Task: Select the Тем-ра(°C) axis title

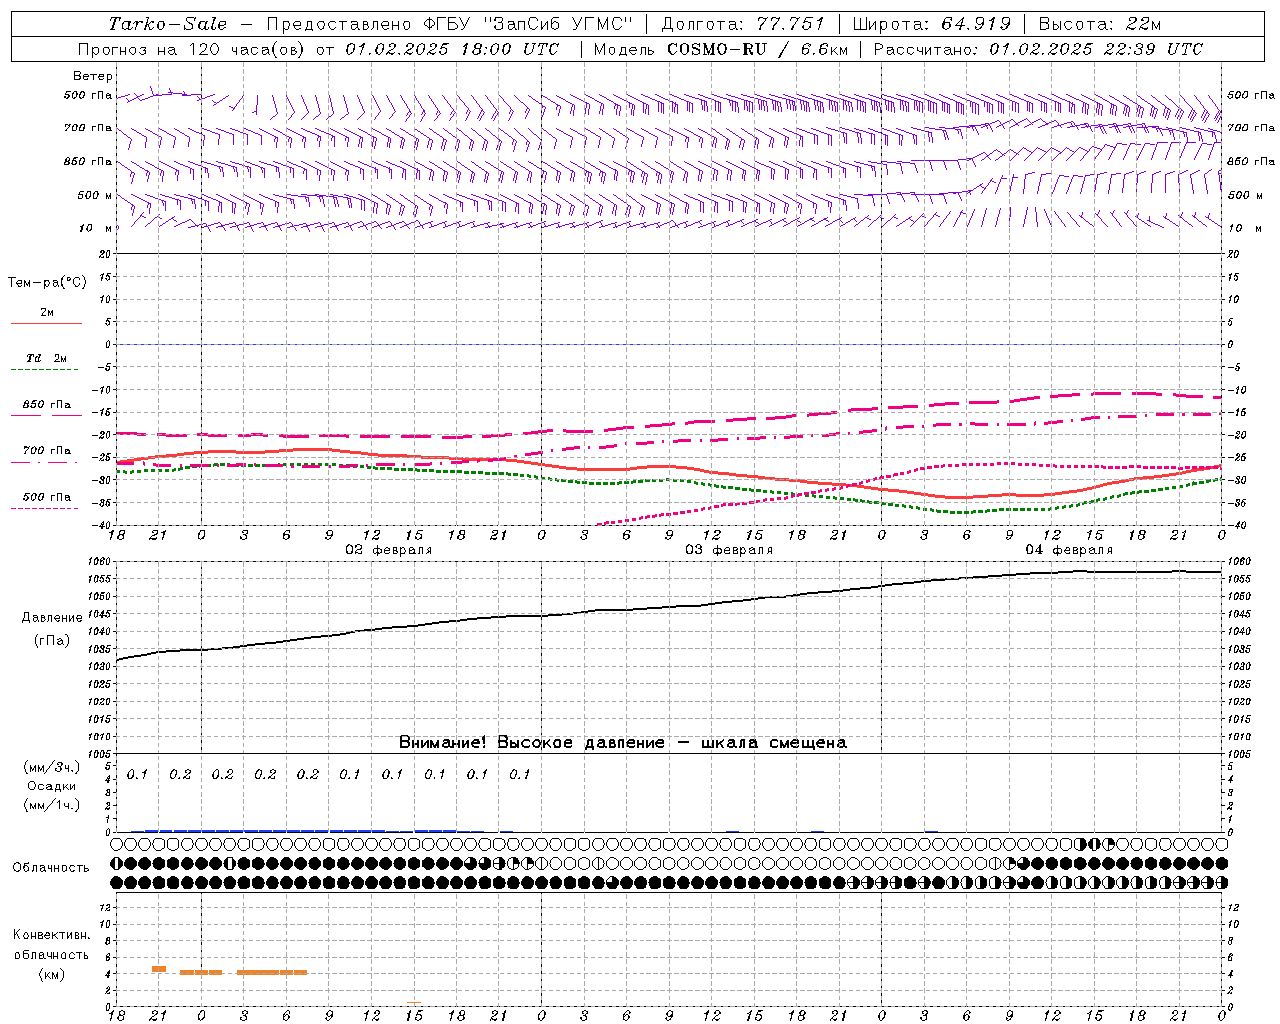Action: click(x=47, y=283)
